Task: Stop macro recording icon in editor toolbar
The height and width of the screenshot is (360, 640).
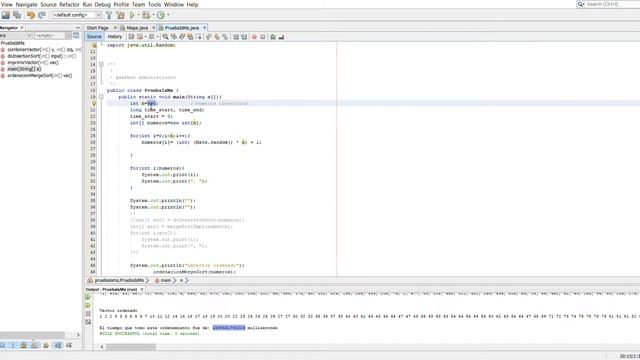Action: pos(262,37)
